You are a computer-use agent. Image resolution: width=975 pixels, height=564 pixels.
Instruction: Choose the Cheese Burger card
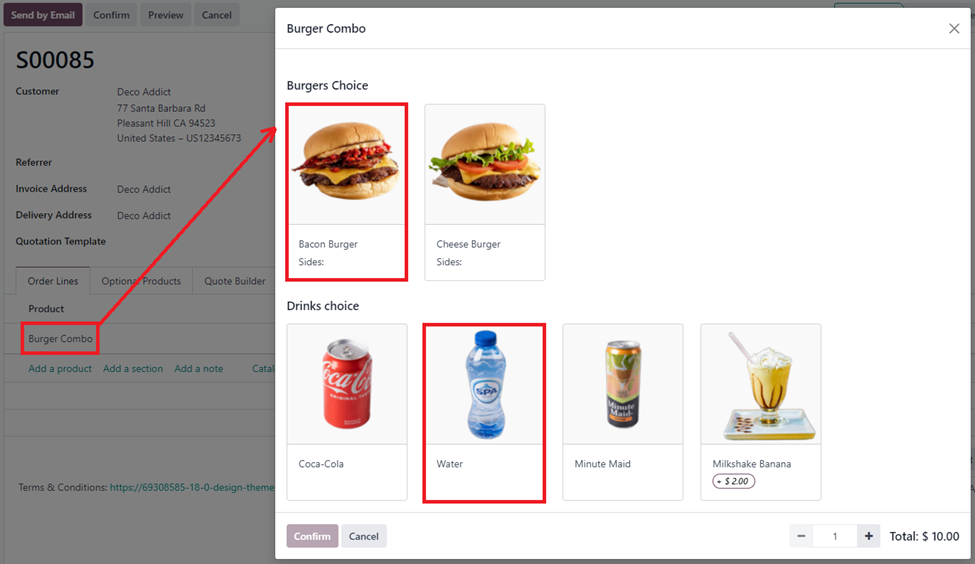[485, 192]
